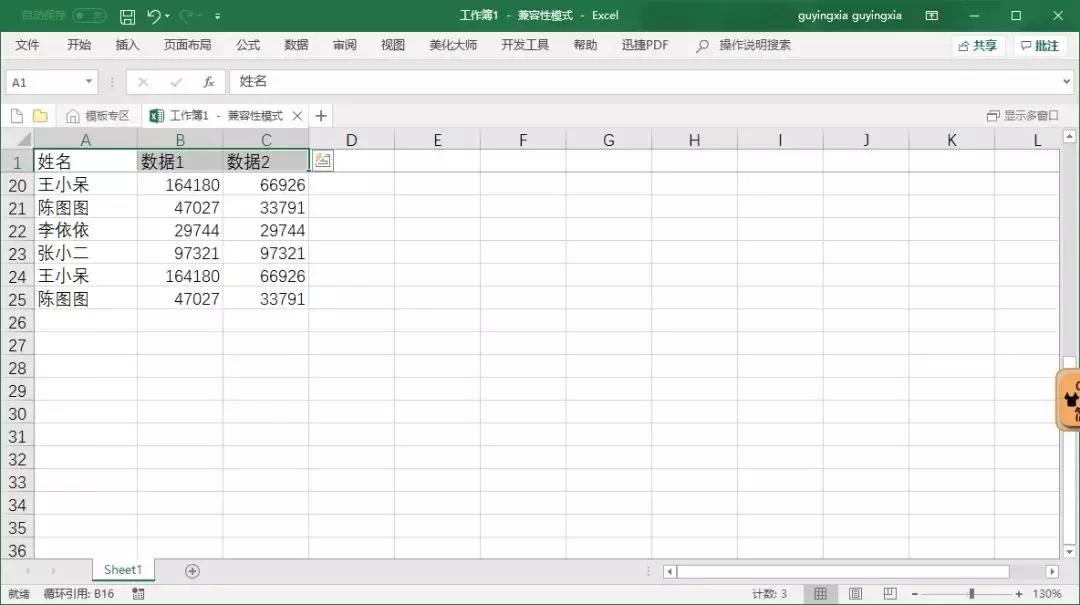Click the Page Layout view icon in status bar
Viewport: 1080px width, 605px height.
(x=858, y=592)
